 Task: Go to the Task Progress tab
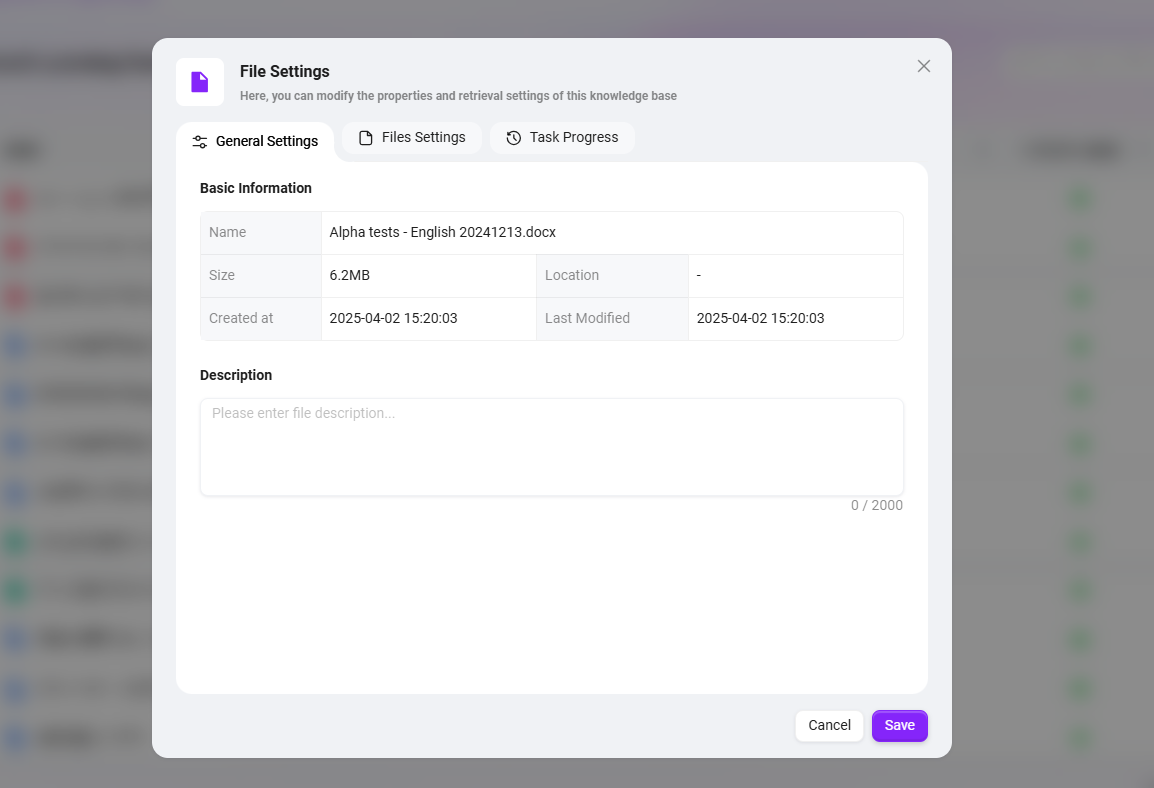562,138
